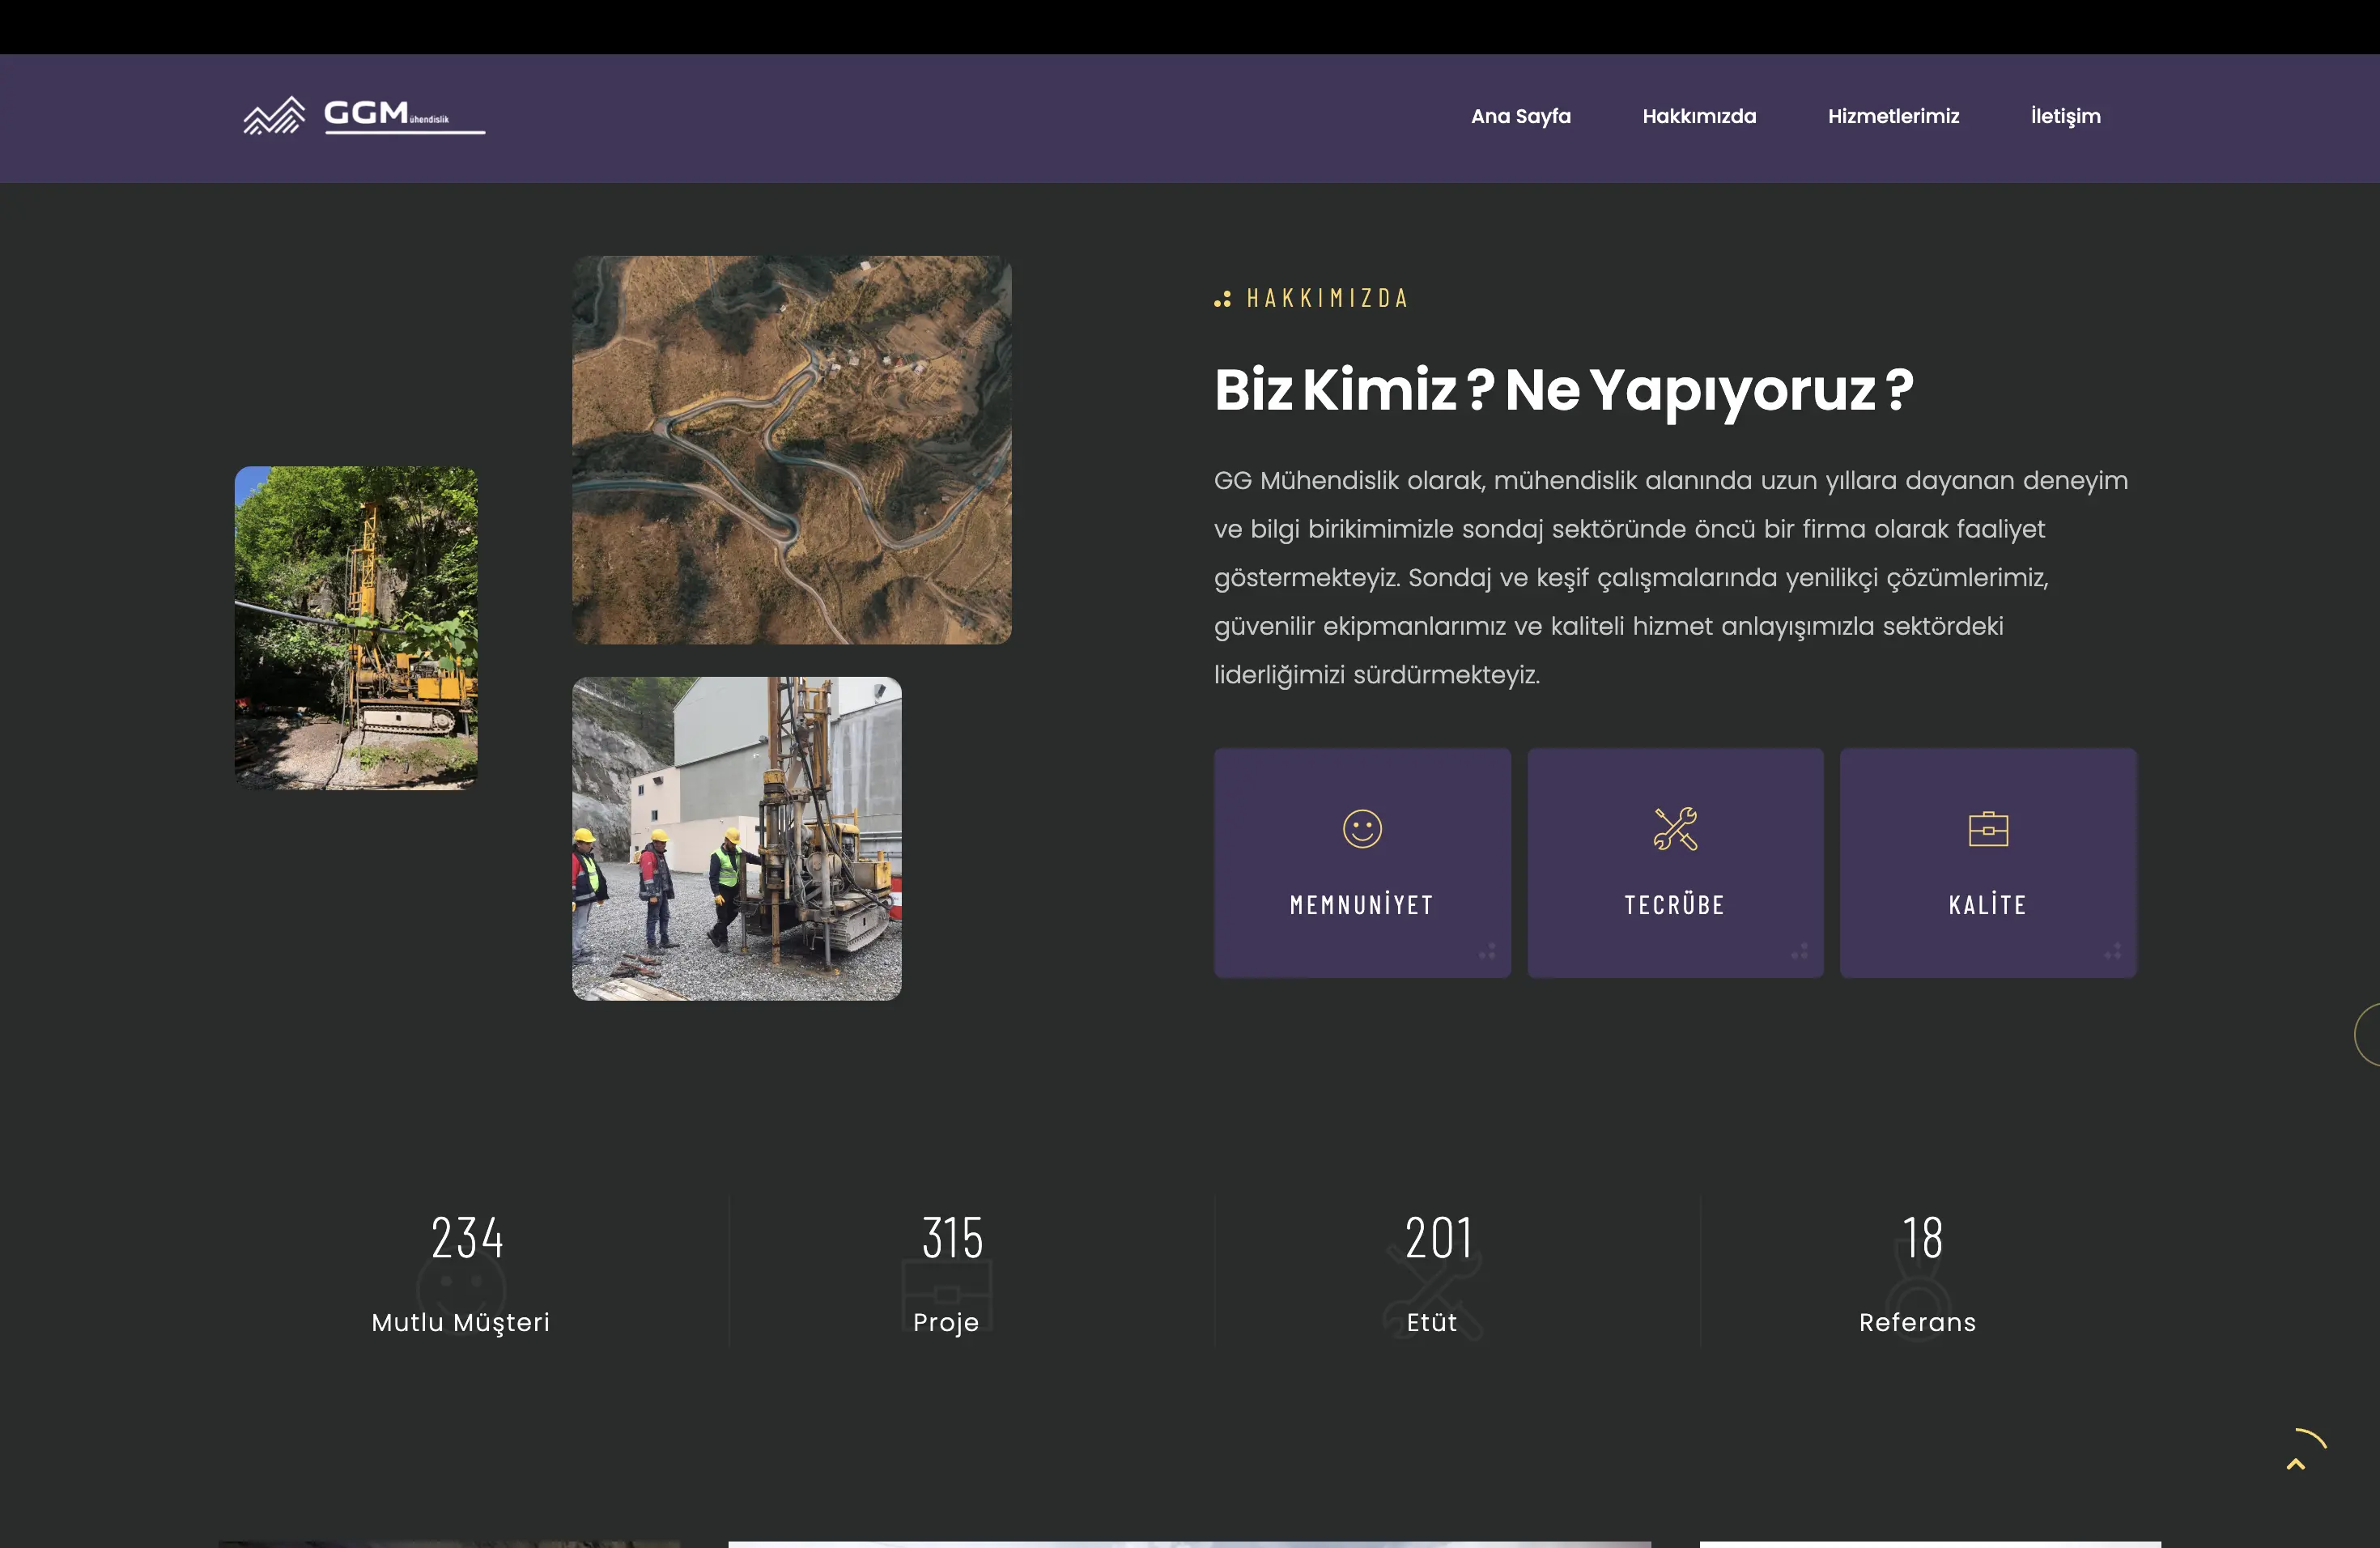Select the KALİTE card label
2380x1548 pixels.
[1987, 904]
